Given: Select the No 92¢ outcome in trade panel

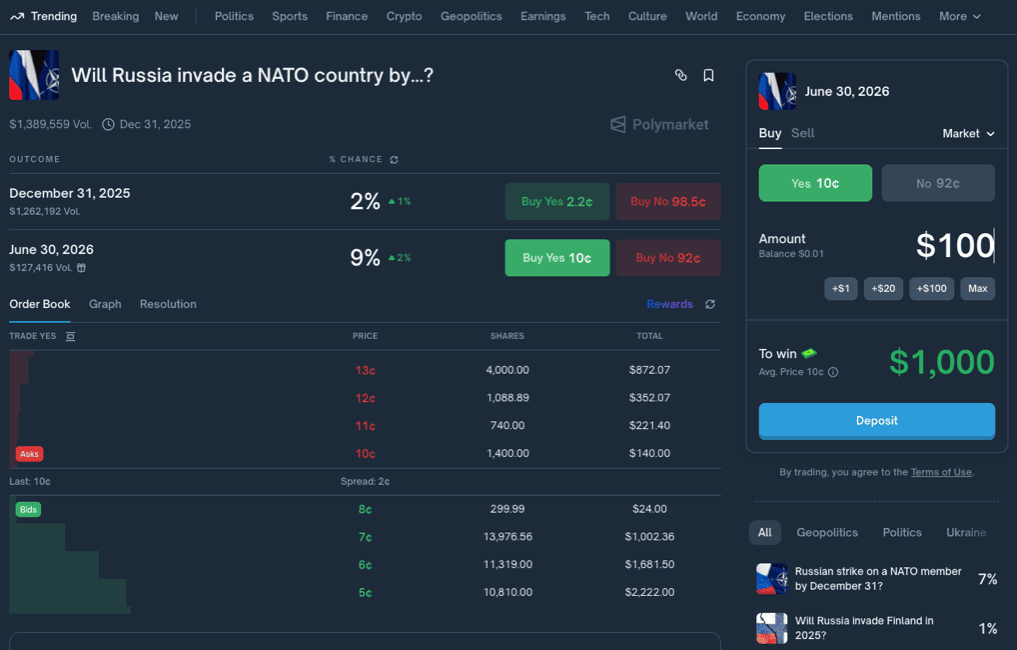Looking at the screenshot, I should pyautogui.click(x=937, y=183).
